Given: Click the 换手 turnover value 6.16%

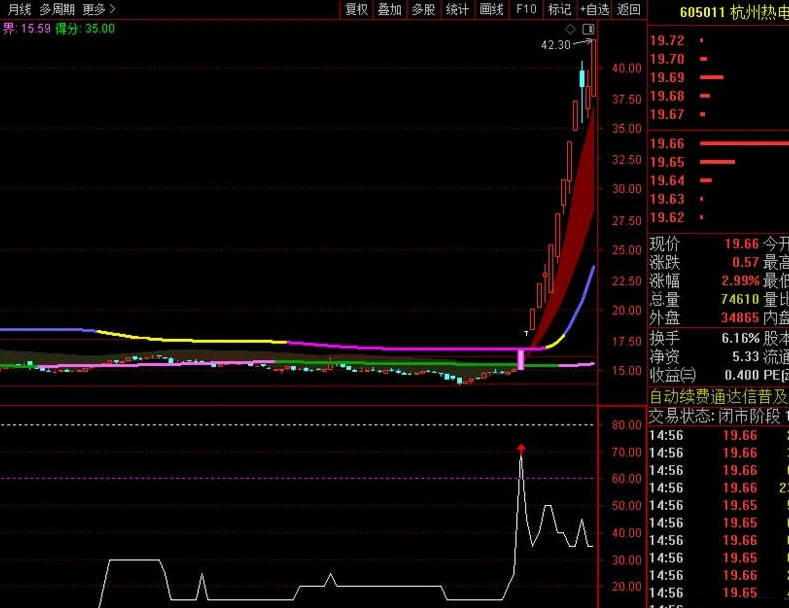Looking at the screenshot, I should 740,338.
